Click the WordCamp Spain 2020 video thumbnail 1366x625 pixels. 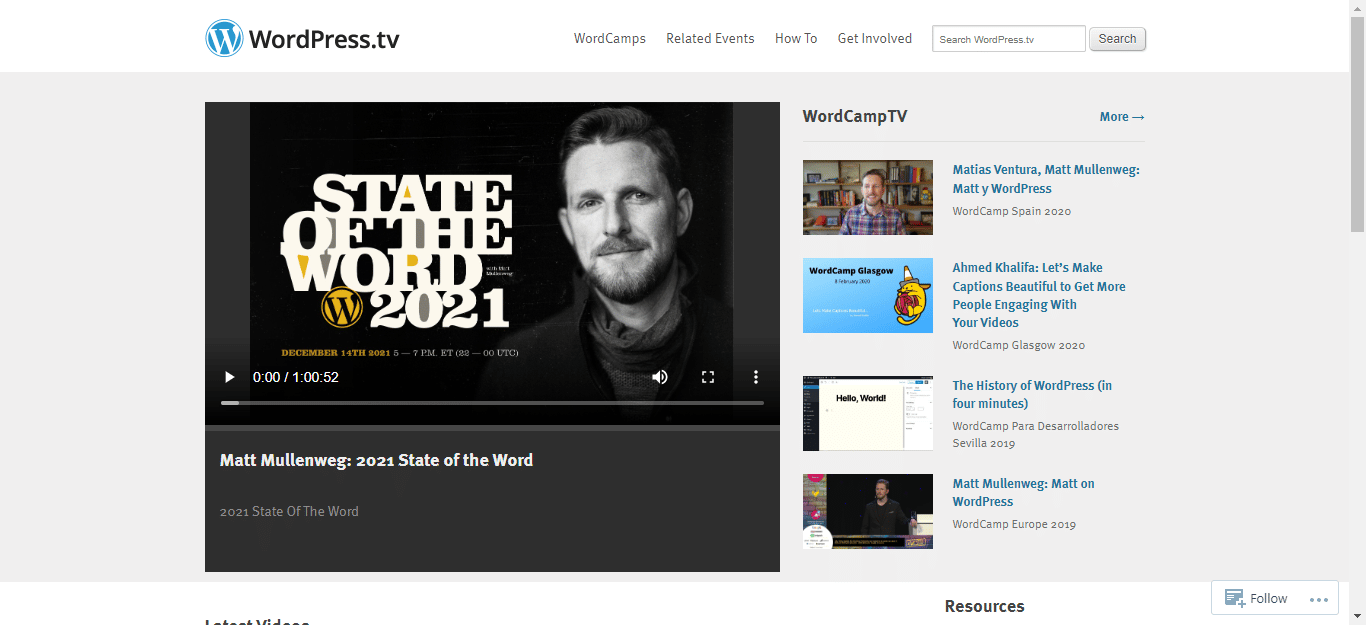(x=868, y=197)
